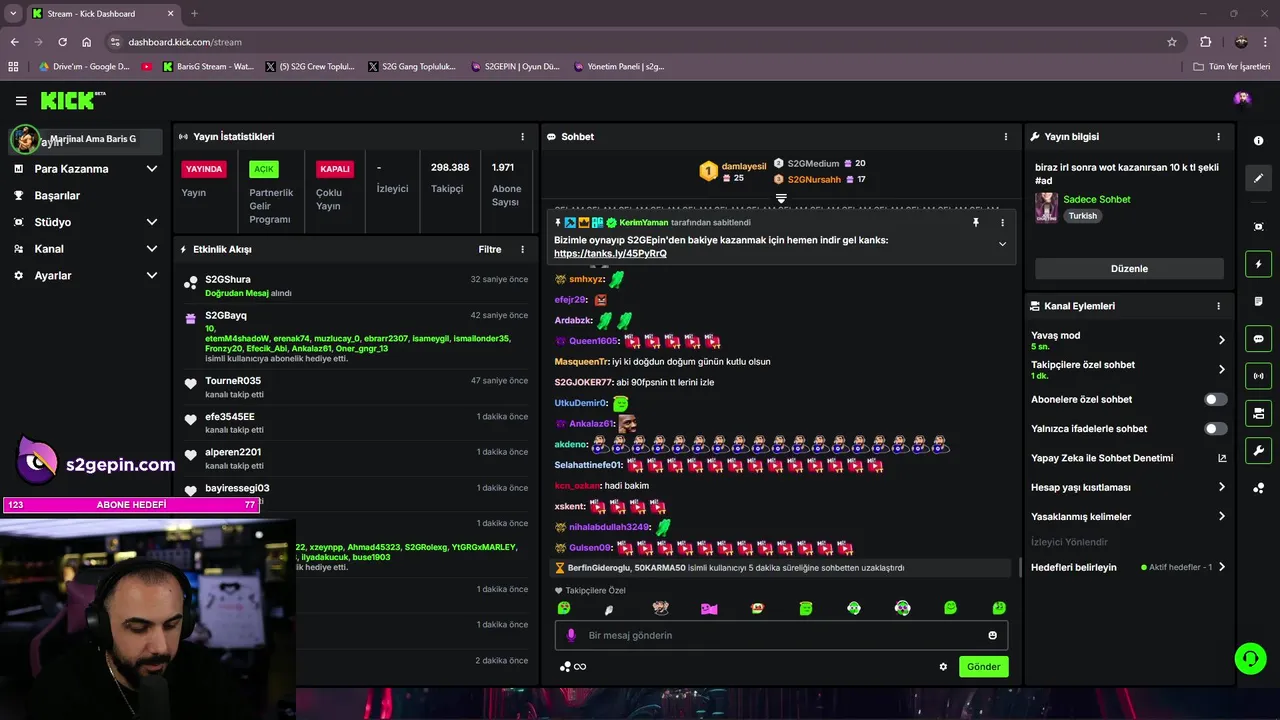The image size is (1280, 720).
Task: Open the account avatar menu in Kick header
Action: pyautogui.click(x=1242, y=98)
